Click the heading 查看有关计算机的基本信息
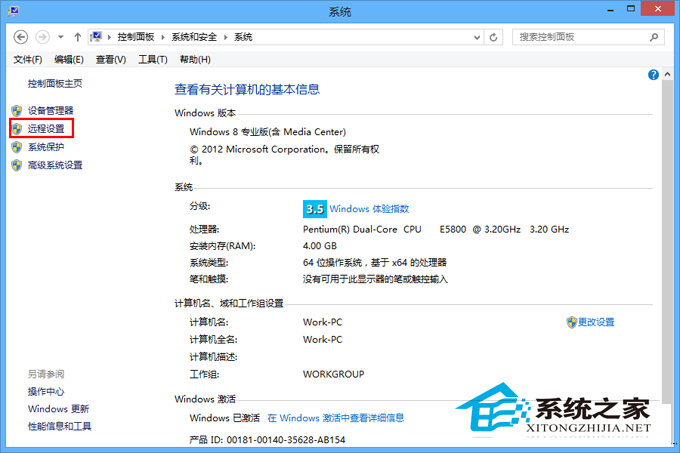The width and height of the screenshot is (680, 453). click(x=247, y=89)
